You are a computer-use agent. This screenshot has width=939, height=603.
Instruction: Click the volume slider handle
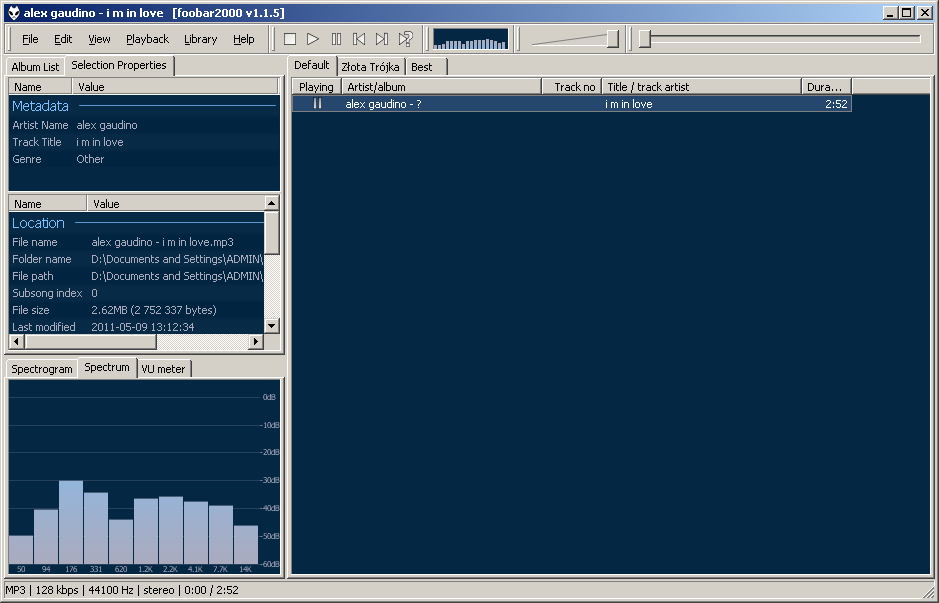click(x=613, y=39)
